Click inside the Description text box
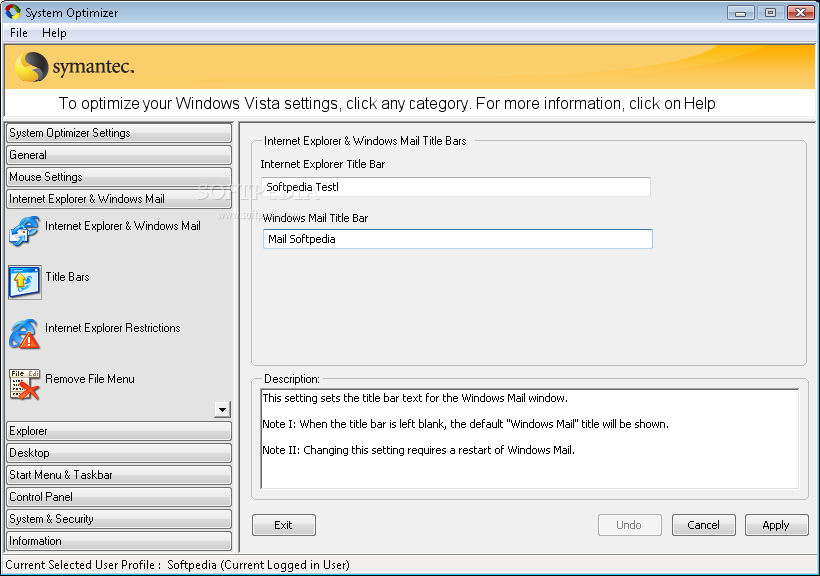The width and height of the screenshot is (820, 576). (529, 438)
